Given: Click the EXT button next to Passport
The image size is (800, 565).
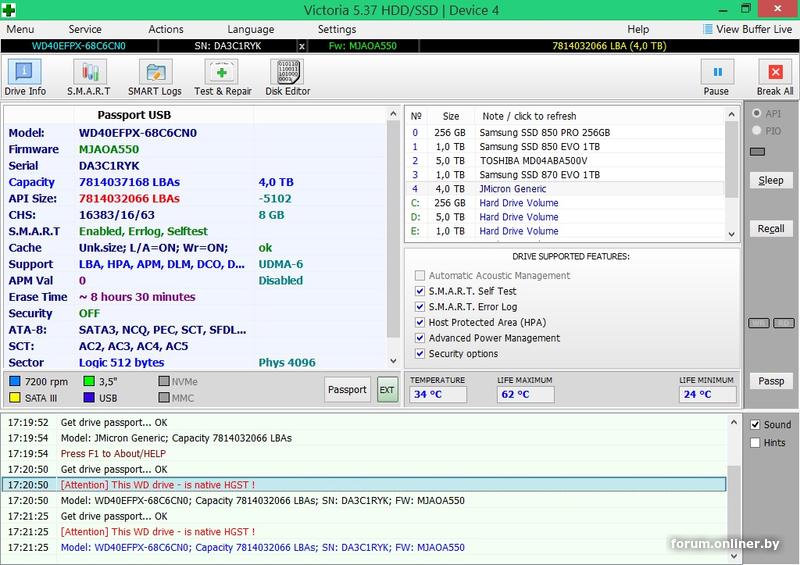Looking at the screenshot, I should tap(387, 390).
